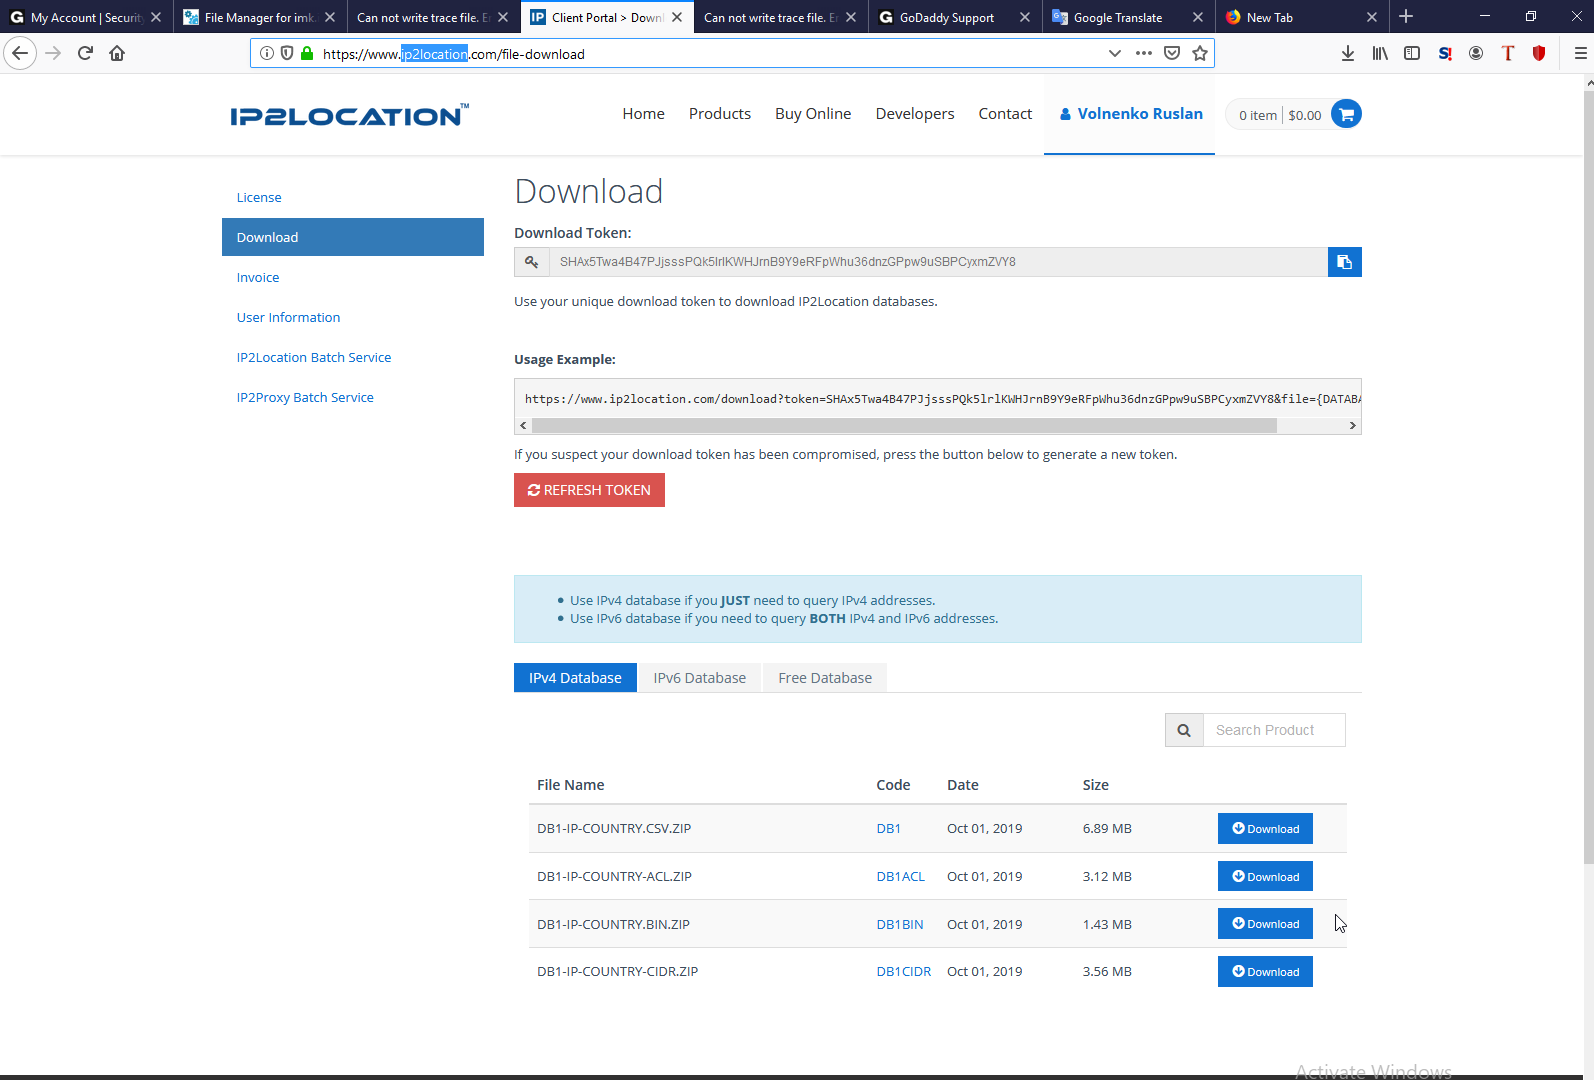Open License in the sidebar
Screen dimensions: 1594x1080
[x=259, y=197]
